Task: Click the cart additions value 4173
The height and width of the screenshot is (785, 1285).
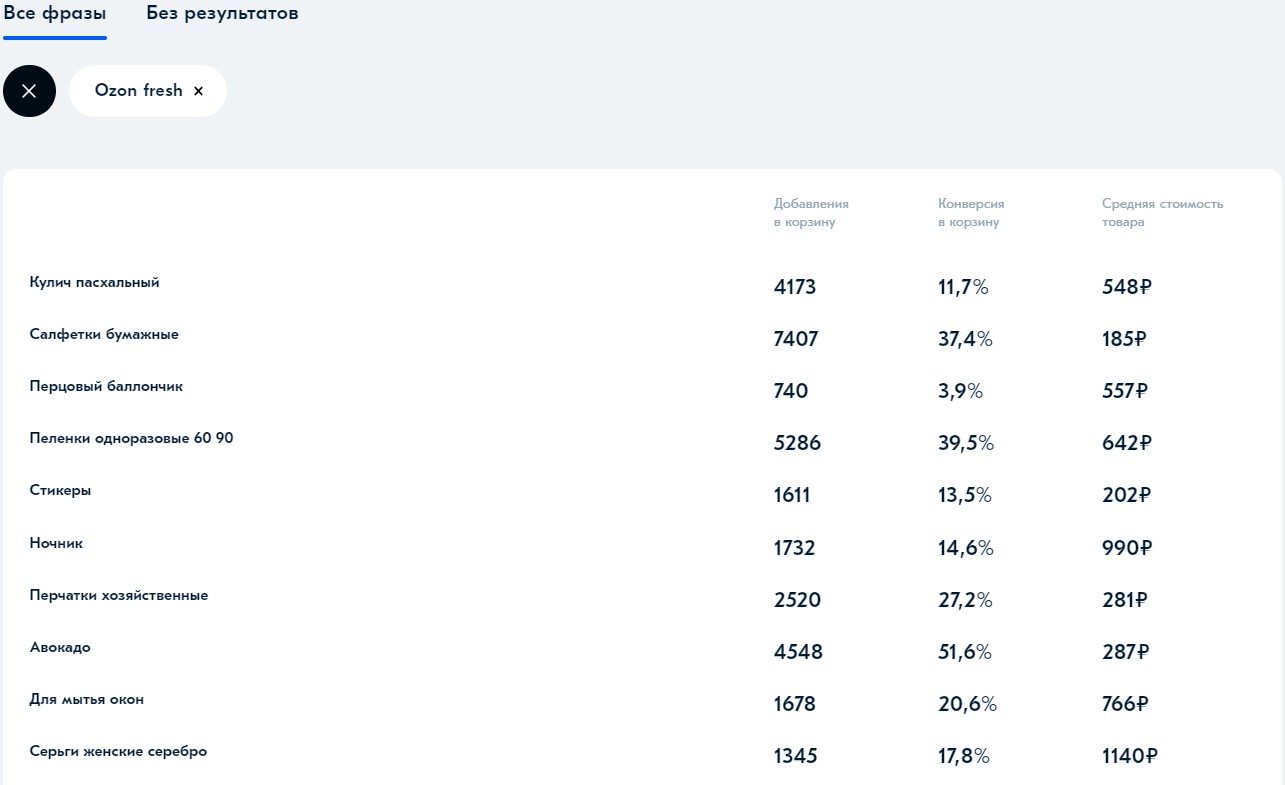Action: [795, 288]
